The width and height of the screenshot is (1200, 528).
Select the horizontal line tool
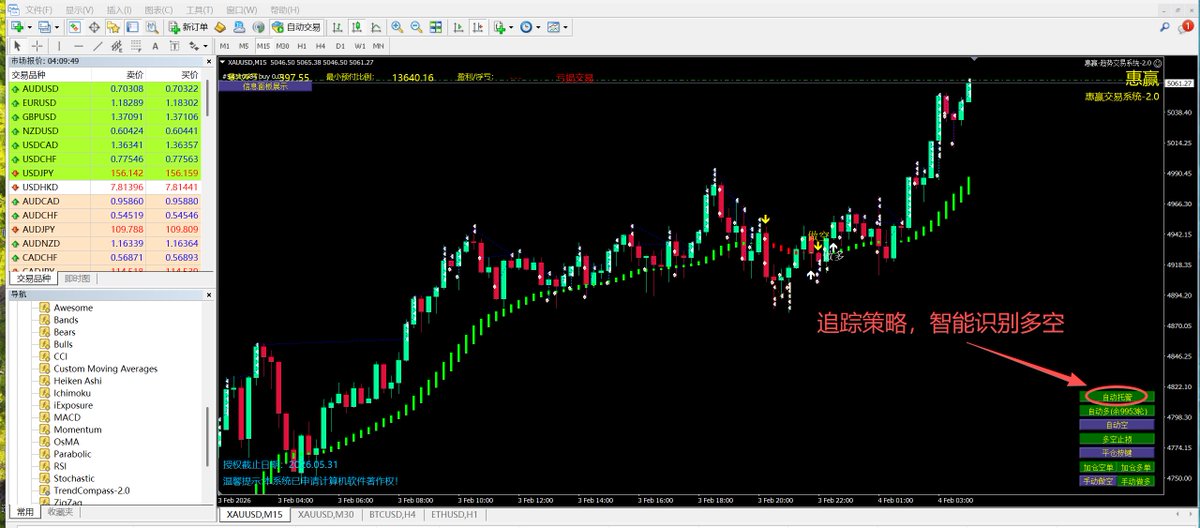click(78, 46)
